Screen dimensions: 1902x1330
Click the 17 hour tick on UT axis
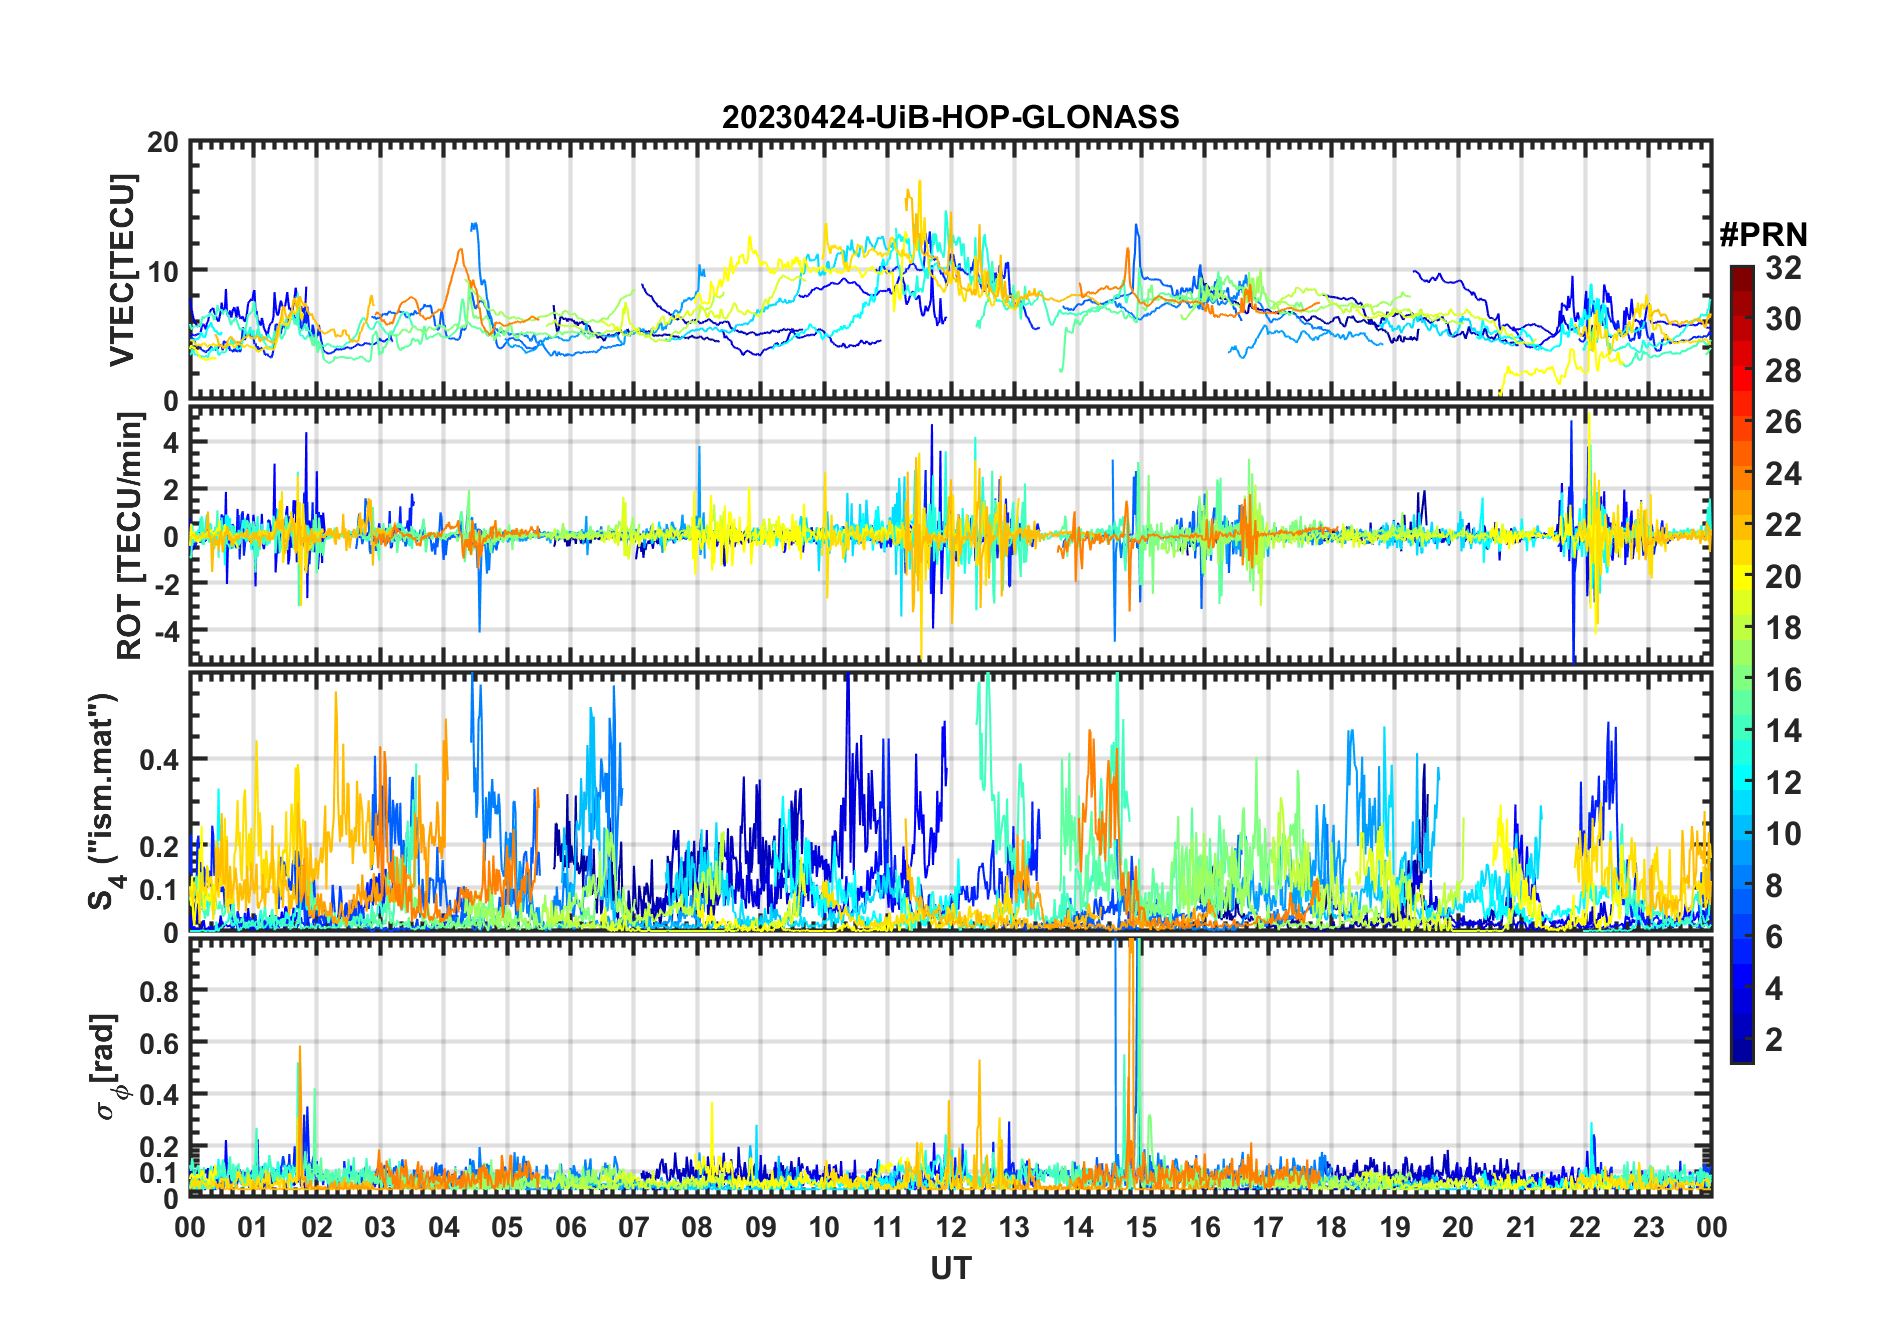1268,1227
